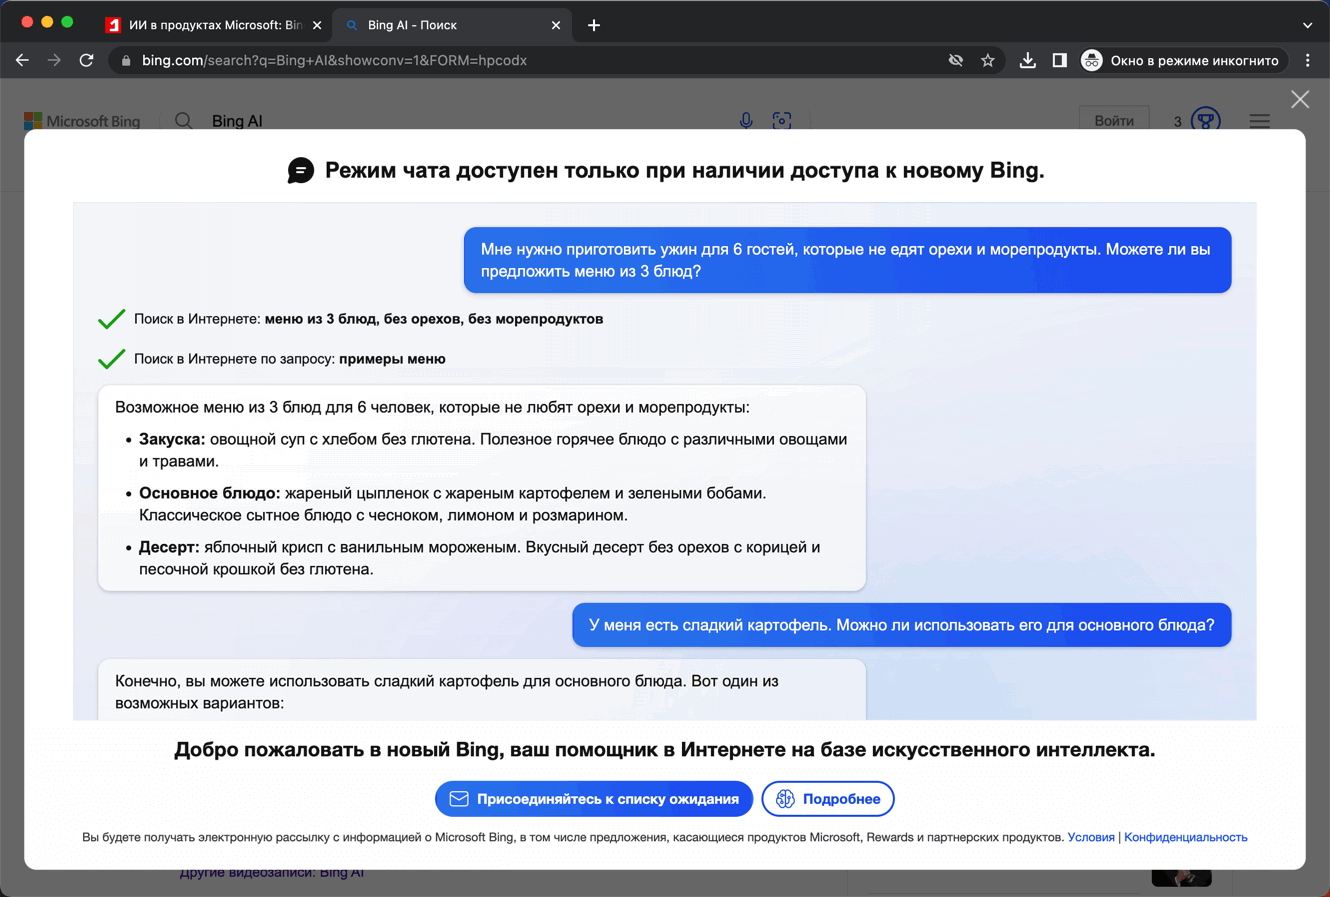Click 'Присоединяйтесь к списку ожидания' button
This screenshot has height=897, width=1330.
pyautogui.click(x=594, y=799)
